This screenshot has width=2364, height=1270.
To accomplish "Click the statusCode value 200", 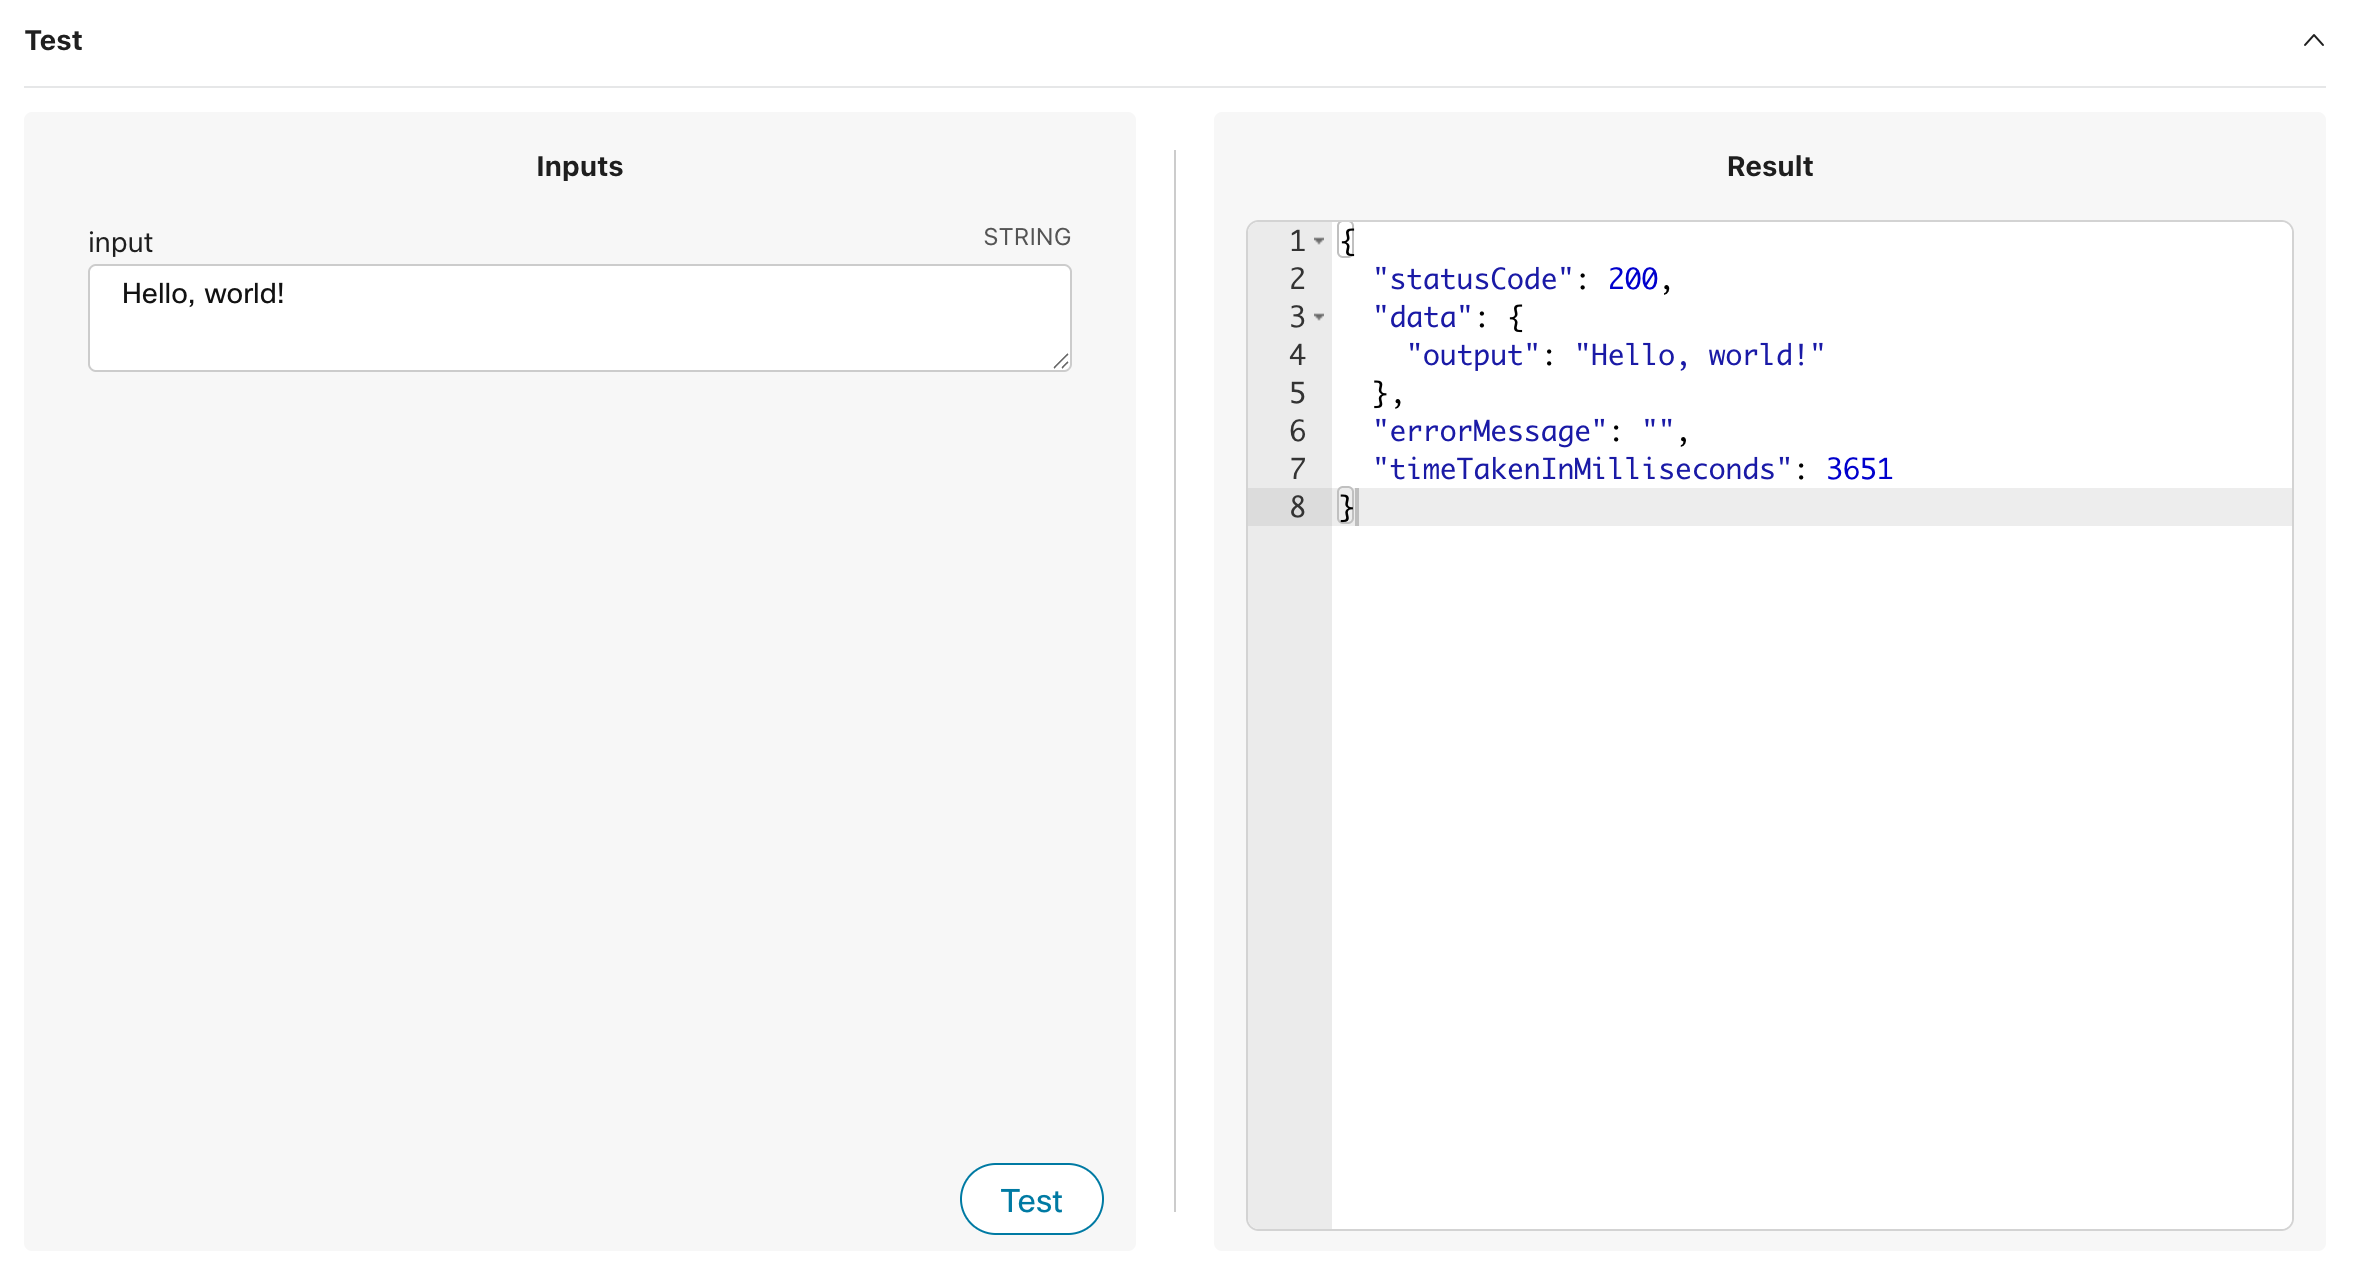I will coord(1632,279).
